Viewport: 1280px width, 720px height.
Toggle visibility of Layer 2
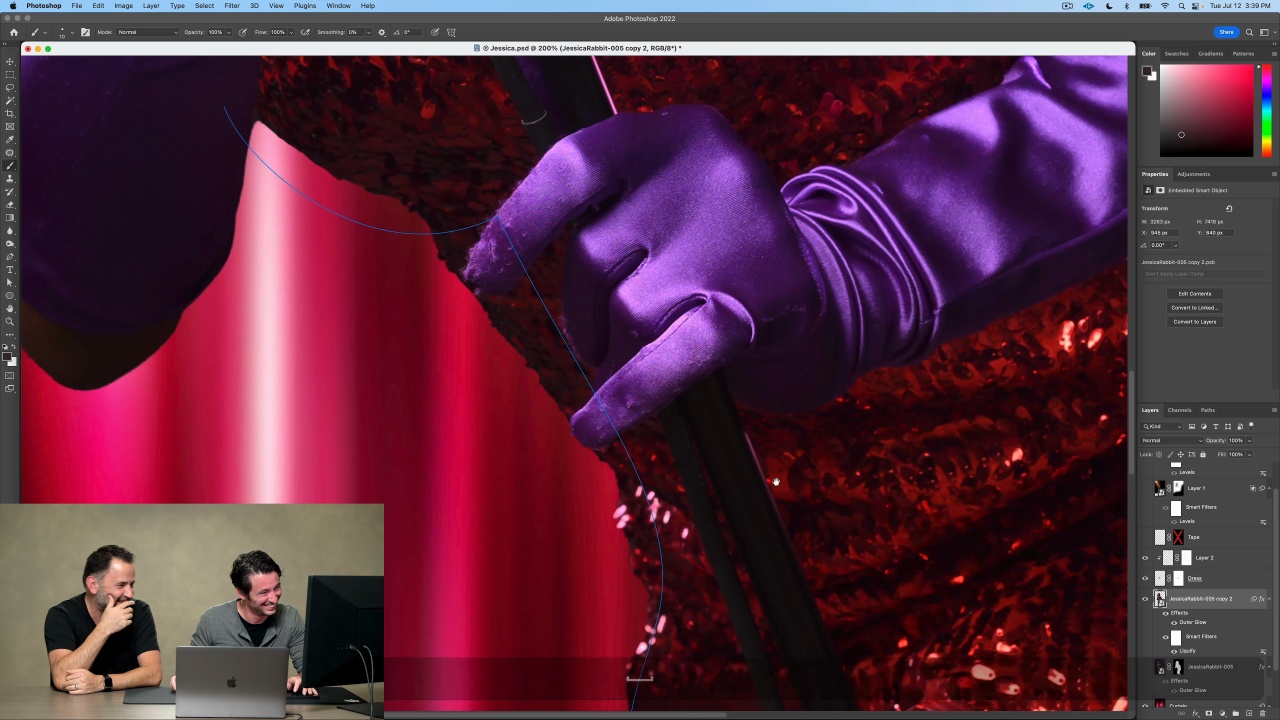point(1145,558)
